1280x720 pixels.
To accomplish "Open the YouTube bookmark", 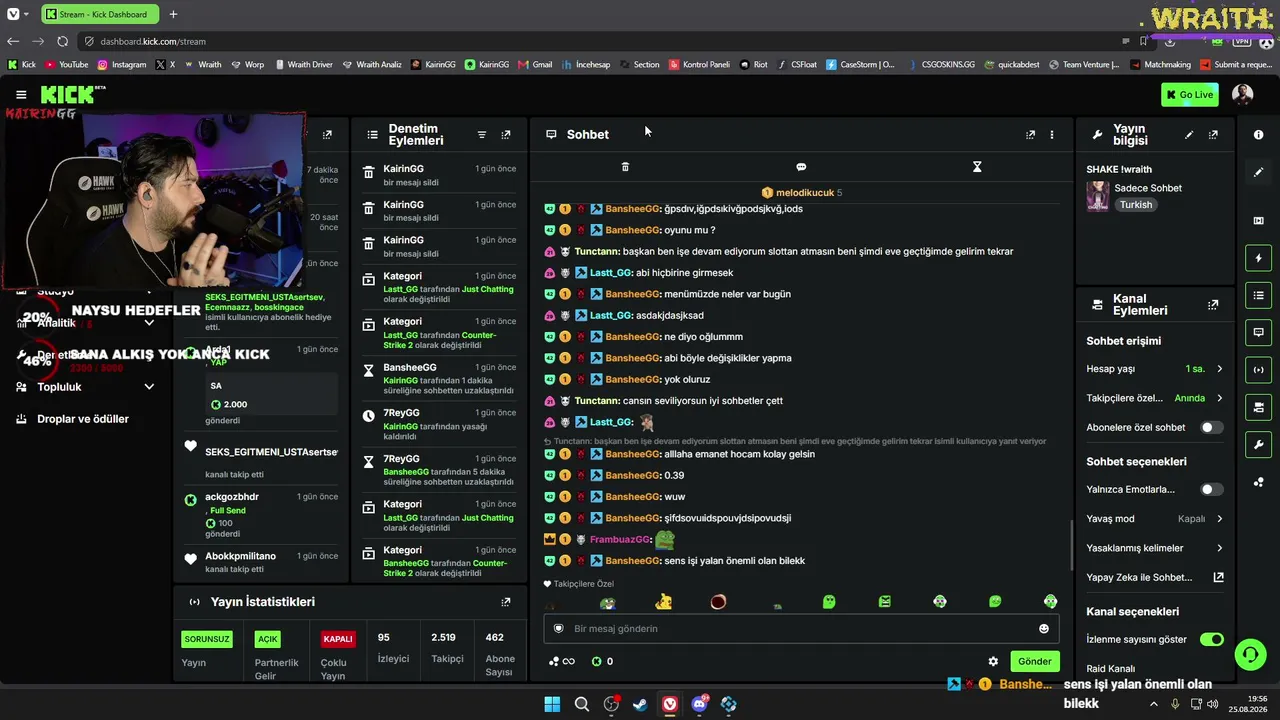I will point(66,64).
